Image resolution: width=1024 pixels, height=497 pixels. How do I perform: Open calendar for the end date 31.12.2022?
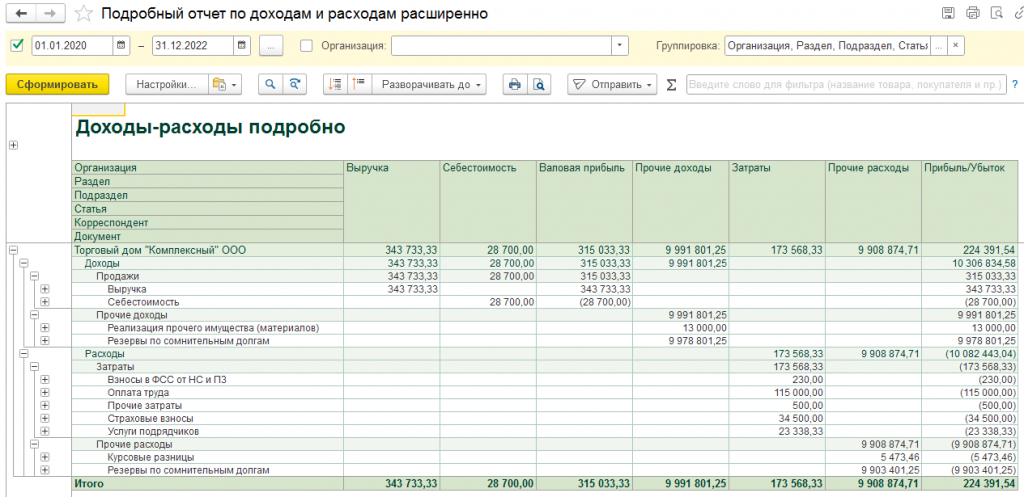242,46
